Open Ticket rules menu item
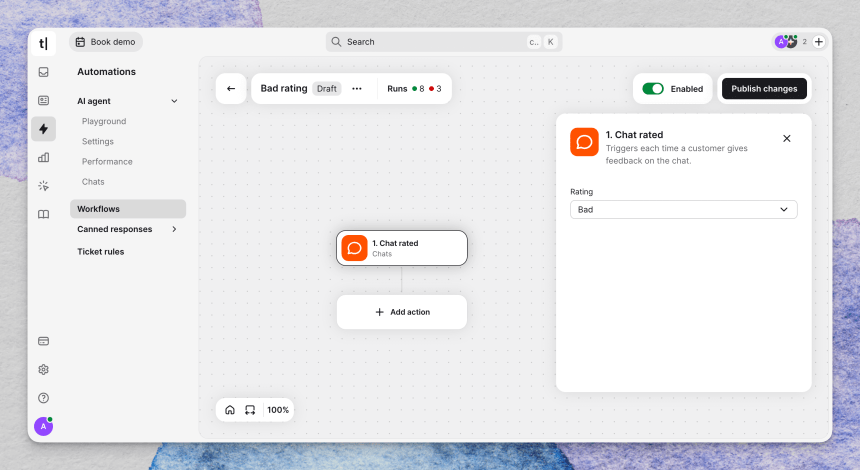Image resolution: width=860 pixels, height=470 pixels. coord(100,252)
